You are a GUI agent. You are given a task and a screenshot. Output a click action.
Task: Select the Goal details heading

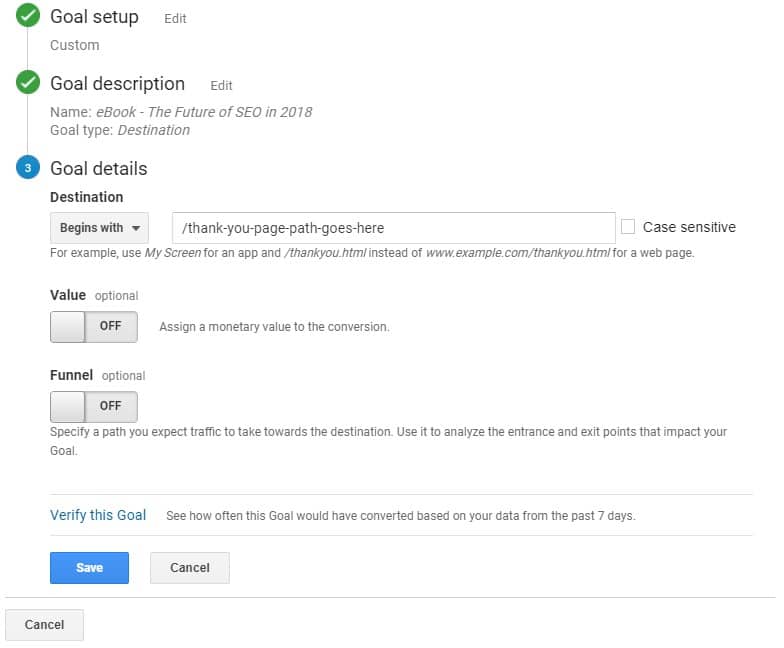98,169
